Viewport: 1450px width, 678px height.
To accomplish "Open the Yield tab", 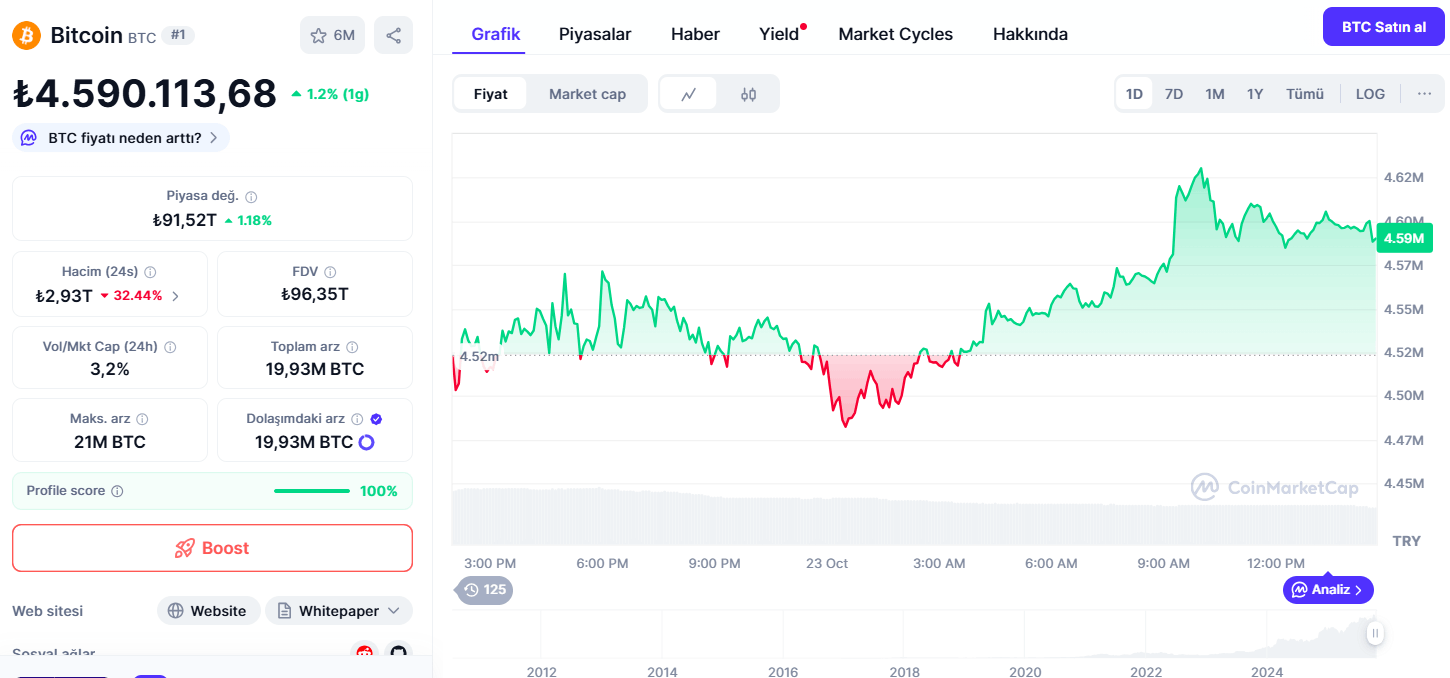I will point(779,34).
